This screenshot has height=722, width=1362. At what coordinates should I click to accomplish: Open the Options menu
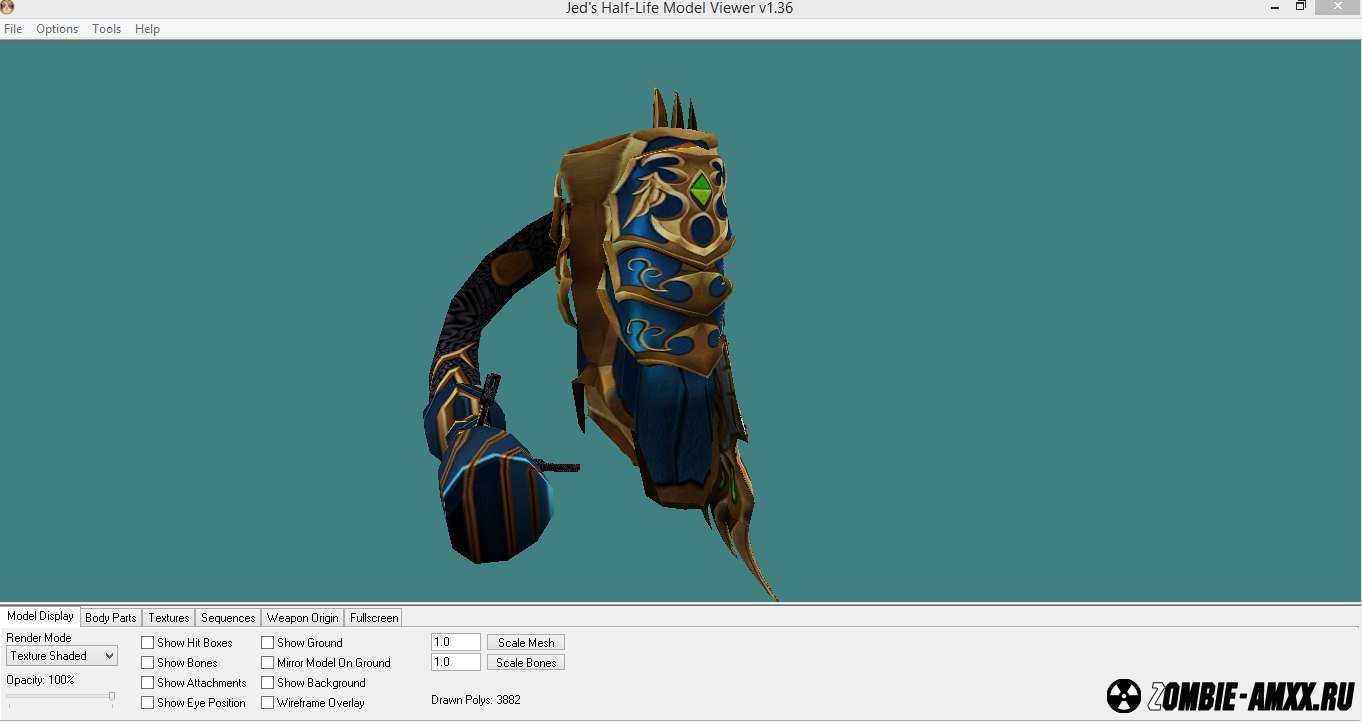click(57, 29)
